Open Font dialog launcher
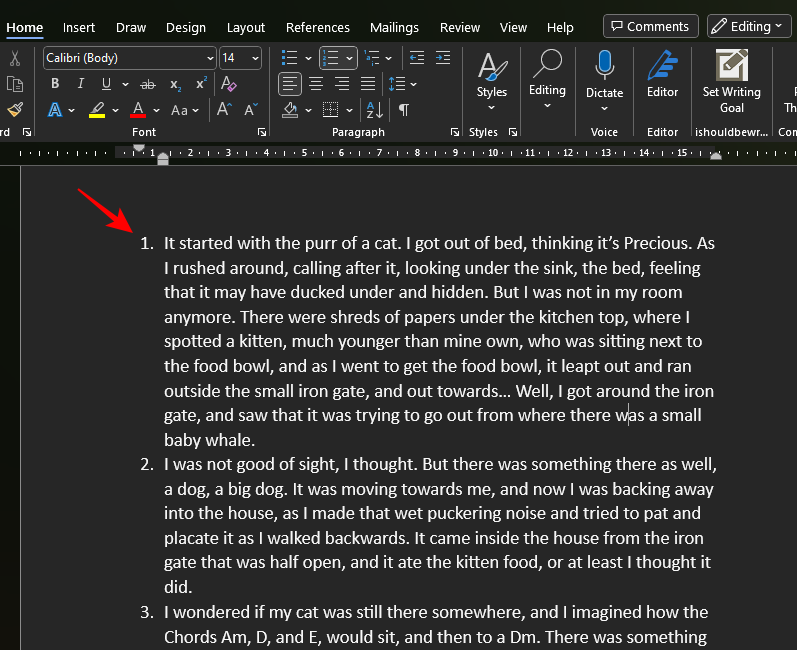This screenshot has width=797, height=650. [262, 133]
